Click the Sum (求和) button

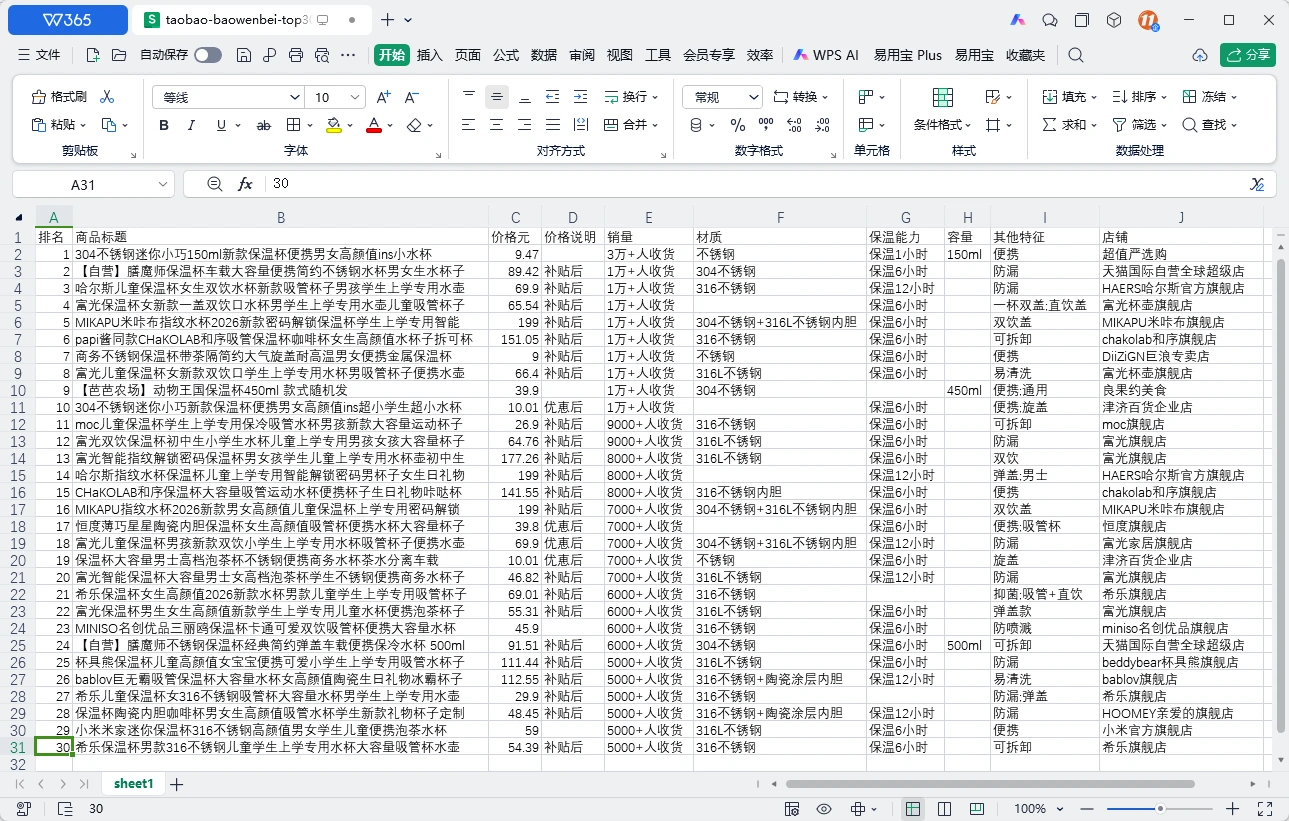[x=1069, y=125]
